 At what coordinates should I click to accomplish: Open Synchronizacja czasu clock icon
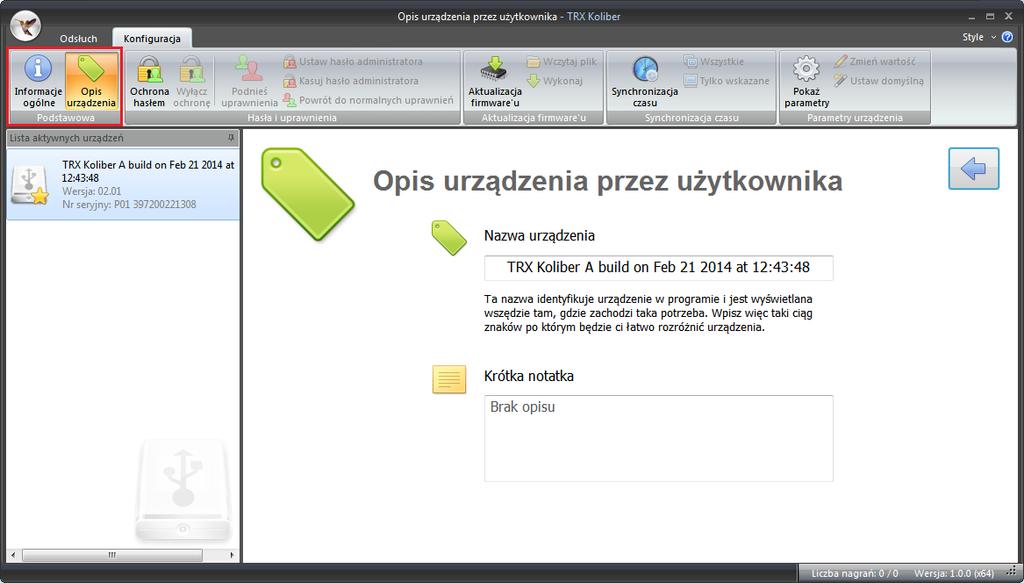[645, 81]
